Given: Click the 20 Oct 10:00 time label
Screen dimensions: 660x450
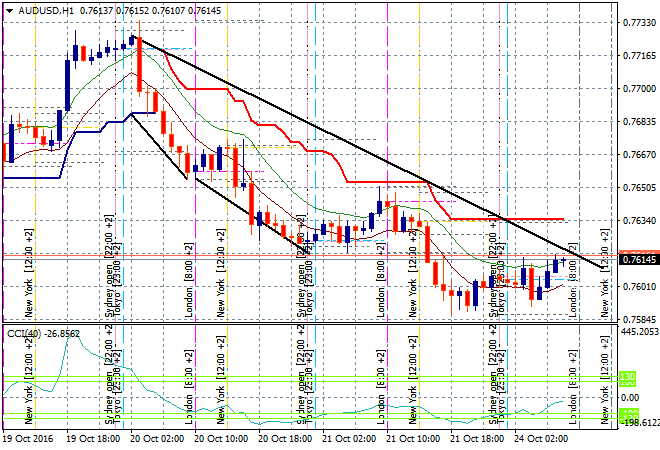Looking at the screenshot, I should click(x=221, y=439).
